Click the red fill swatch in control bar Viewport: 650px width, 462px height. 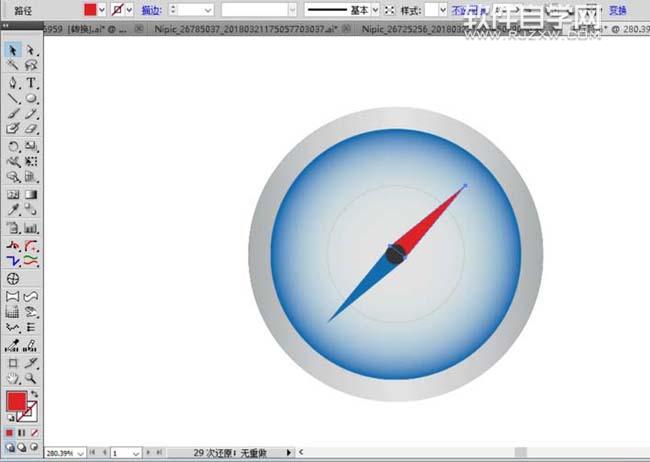click(x=90, y=10)
